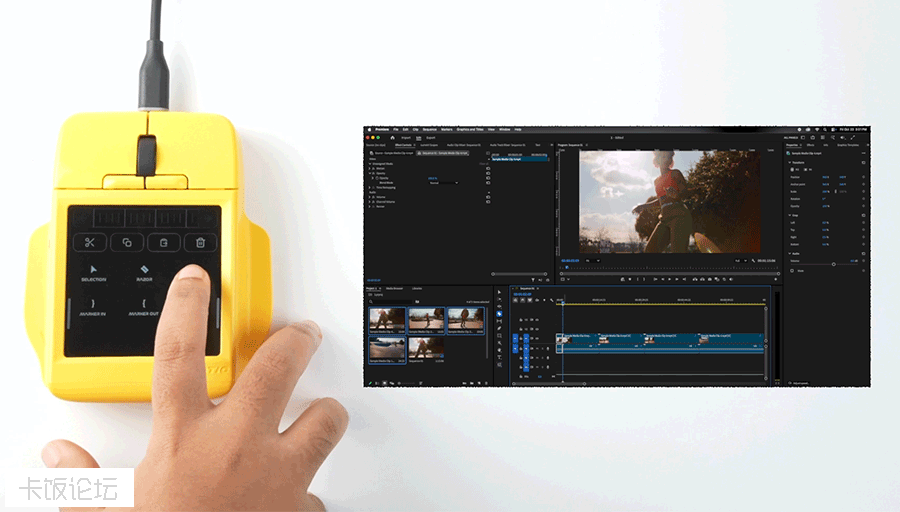Select the Slip tool
This screenshot has width=900, height=512.
499,321
